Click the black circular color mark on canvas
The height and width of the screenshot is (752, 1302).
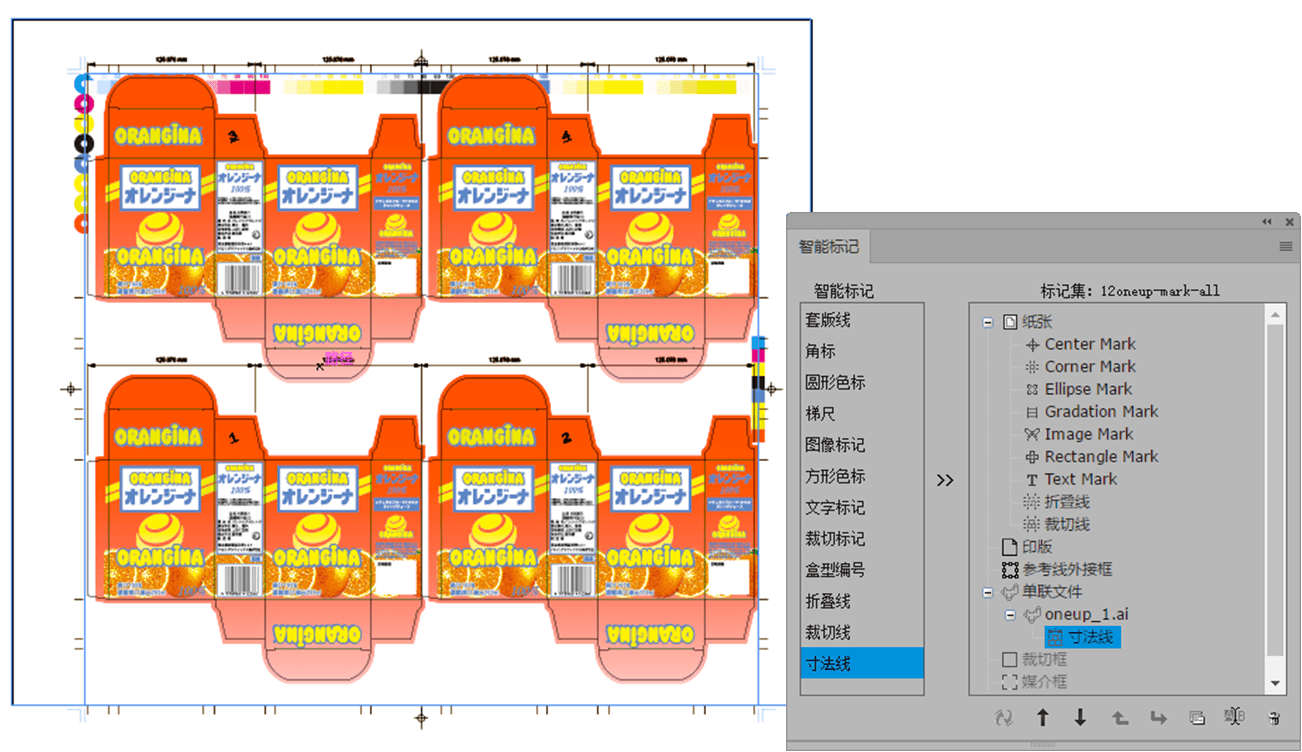click(x=84, y=143)
